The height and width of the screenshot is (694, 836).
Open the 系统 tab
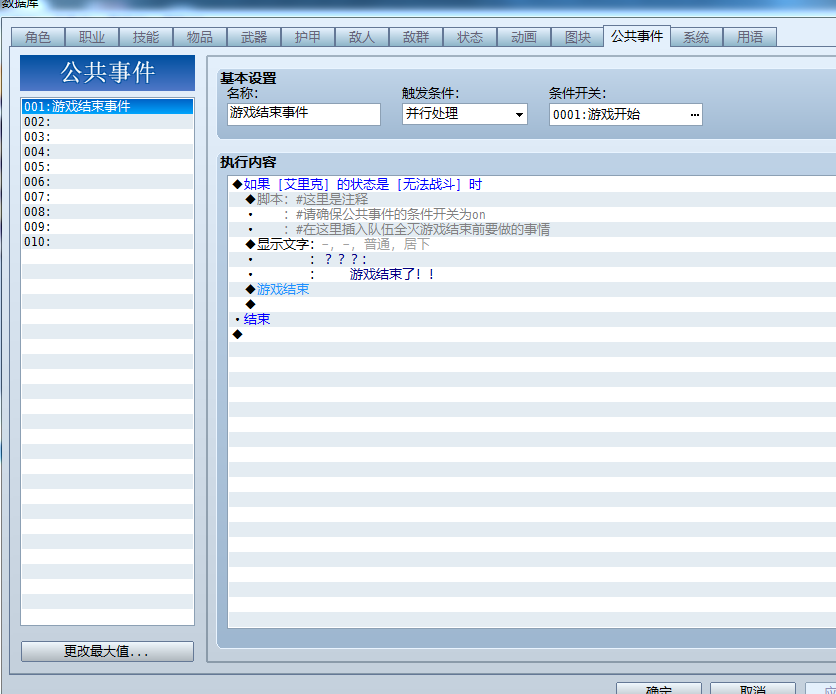coord(696,37)
